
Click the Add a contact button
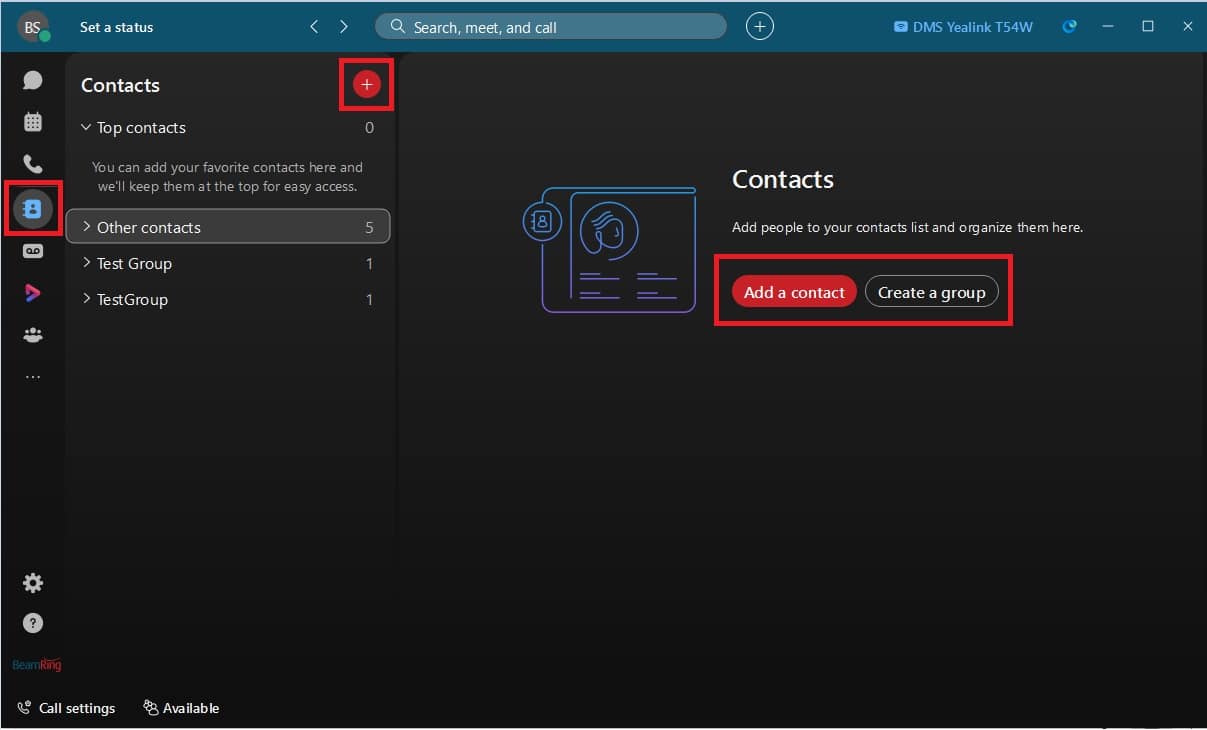pyautogui.click(x=794, y=292)
